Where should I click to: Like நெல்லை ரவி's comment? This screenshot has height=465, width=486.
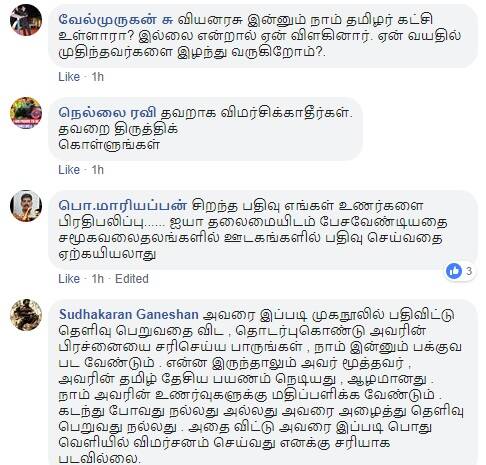tap(69, 170)
